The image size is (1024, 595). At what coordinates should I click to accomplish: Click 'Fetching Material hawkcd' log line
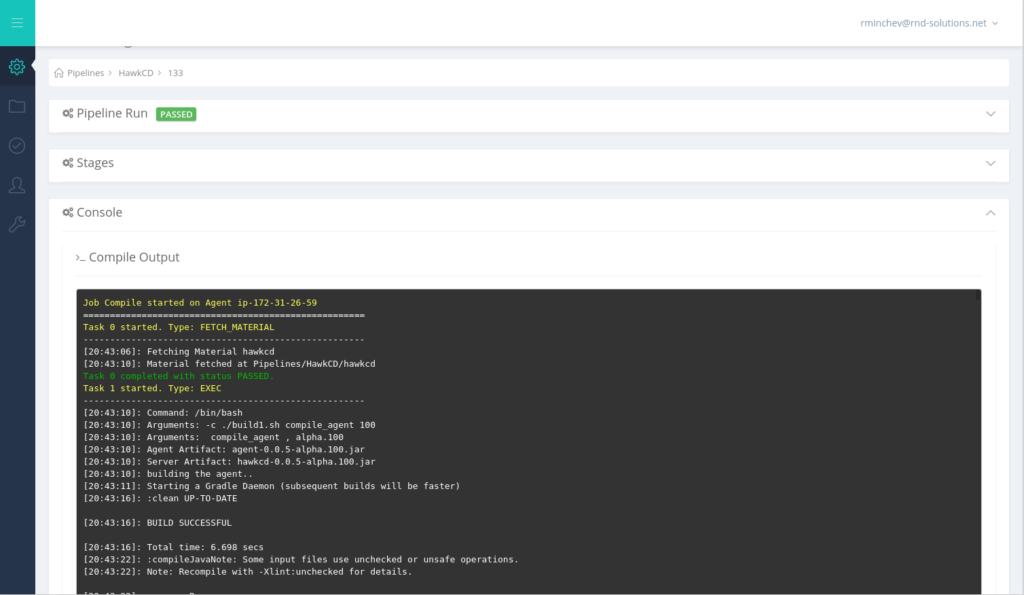tap(179, 351)
